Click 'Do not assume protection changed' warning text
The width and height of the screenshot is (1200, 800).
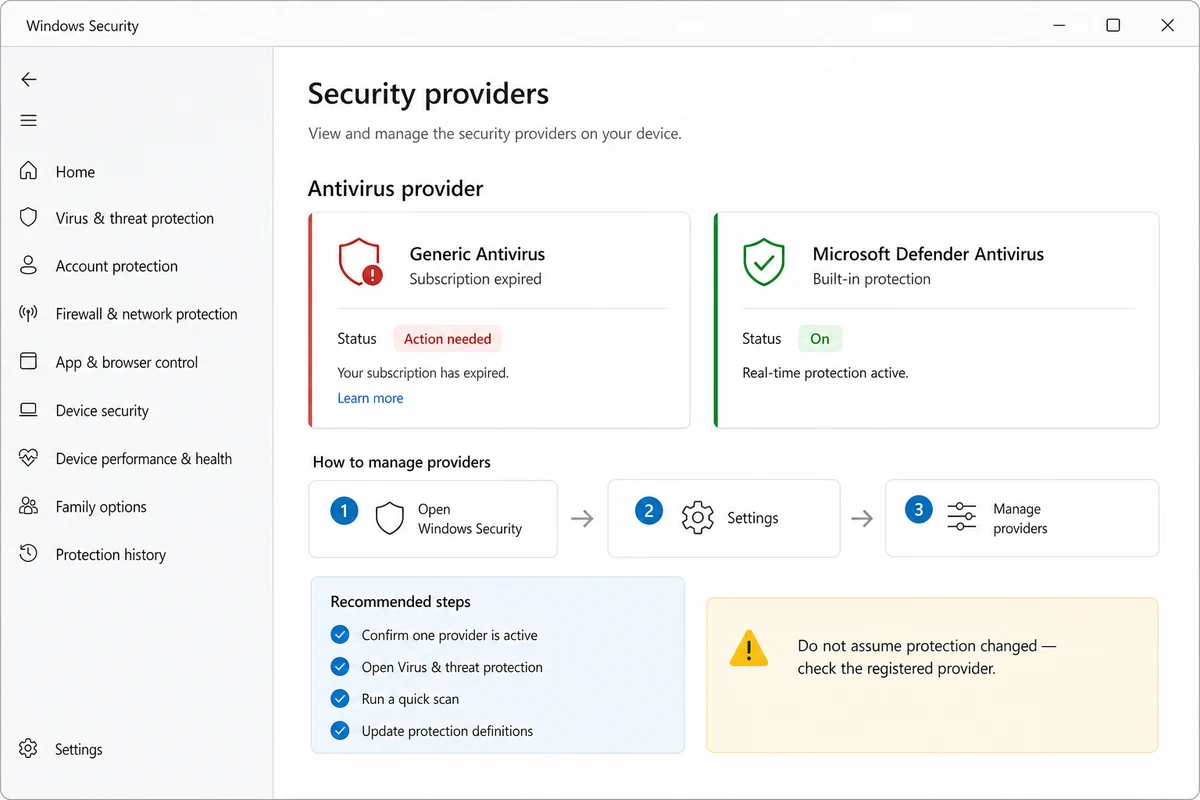coord(926,657)
